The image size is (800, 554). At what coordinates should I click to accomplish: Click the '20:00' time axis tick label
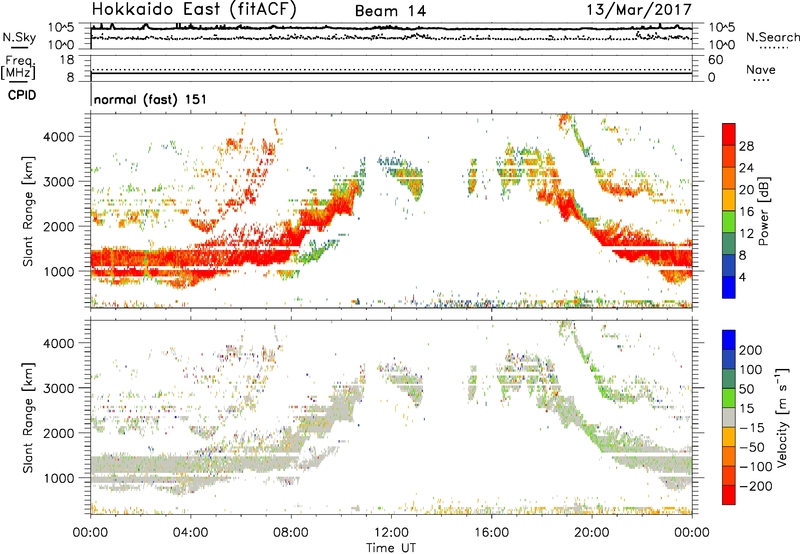coord(592,533)
